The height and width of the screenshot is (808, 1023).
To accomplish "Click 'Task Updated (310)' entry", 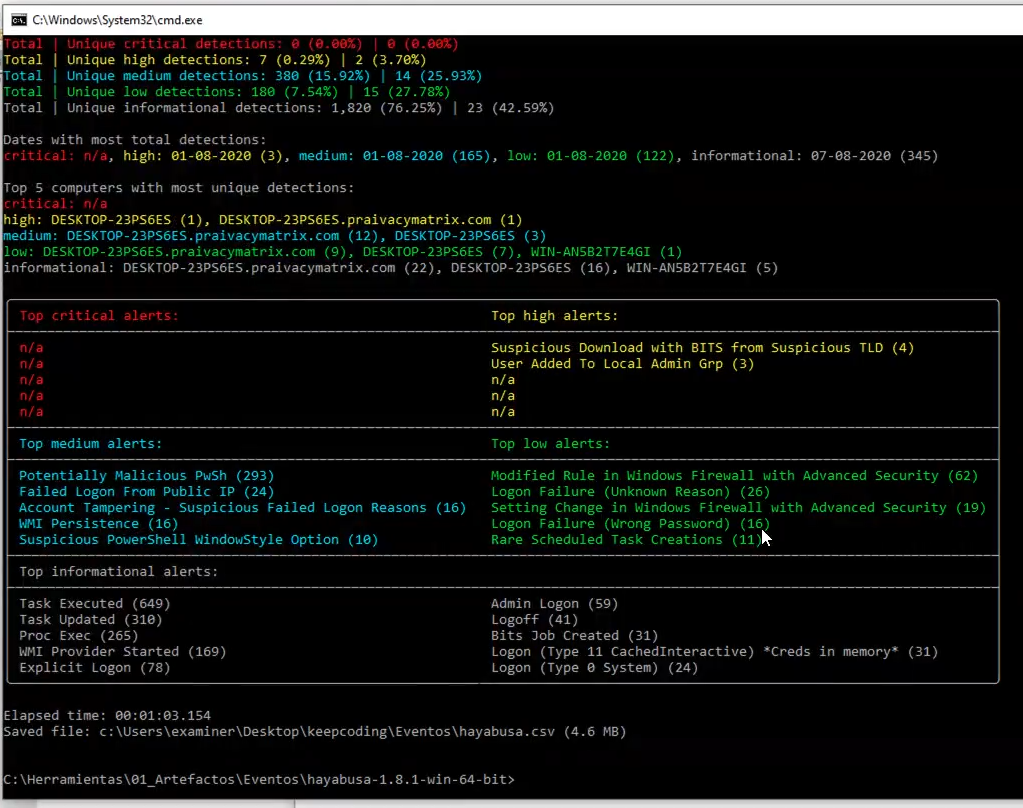I will click(91, 619).
